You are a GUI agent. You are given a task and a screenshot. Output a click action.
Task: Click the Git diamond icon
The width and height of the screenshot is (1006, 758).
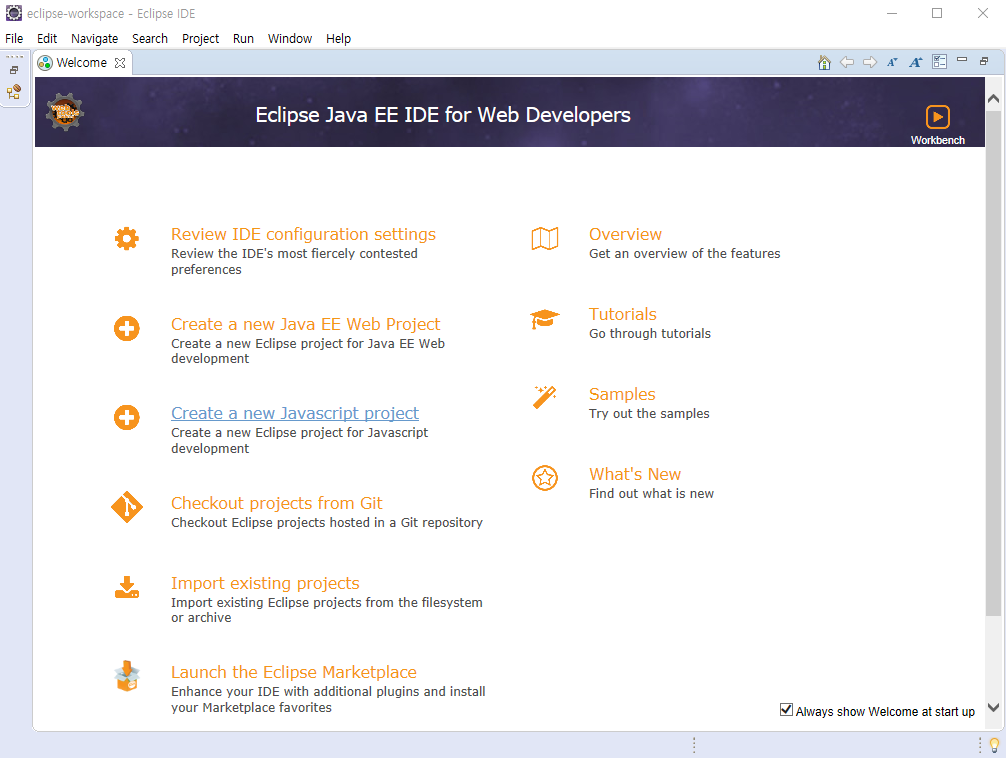tap(126, 507)
